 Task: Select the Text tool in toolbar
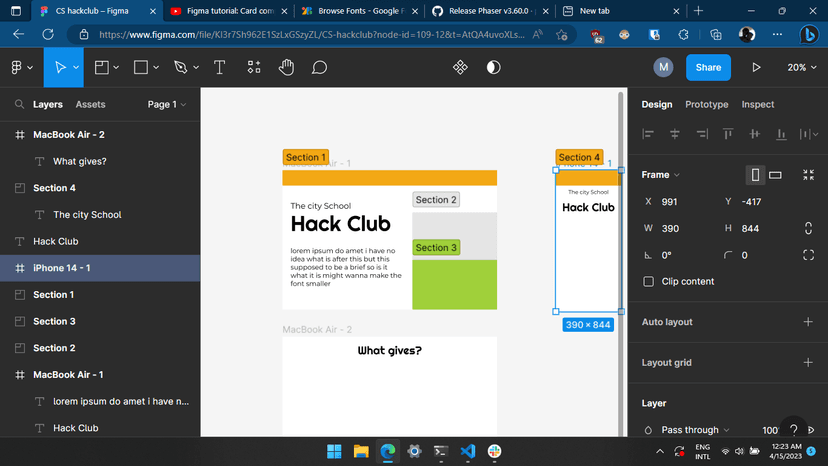(x=219, y=67)
